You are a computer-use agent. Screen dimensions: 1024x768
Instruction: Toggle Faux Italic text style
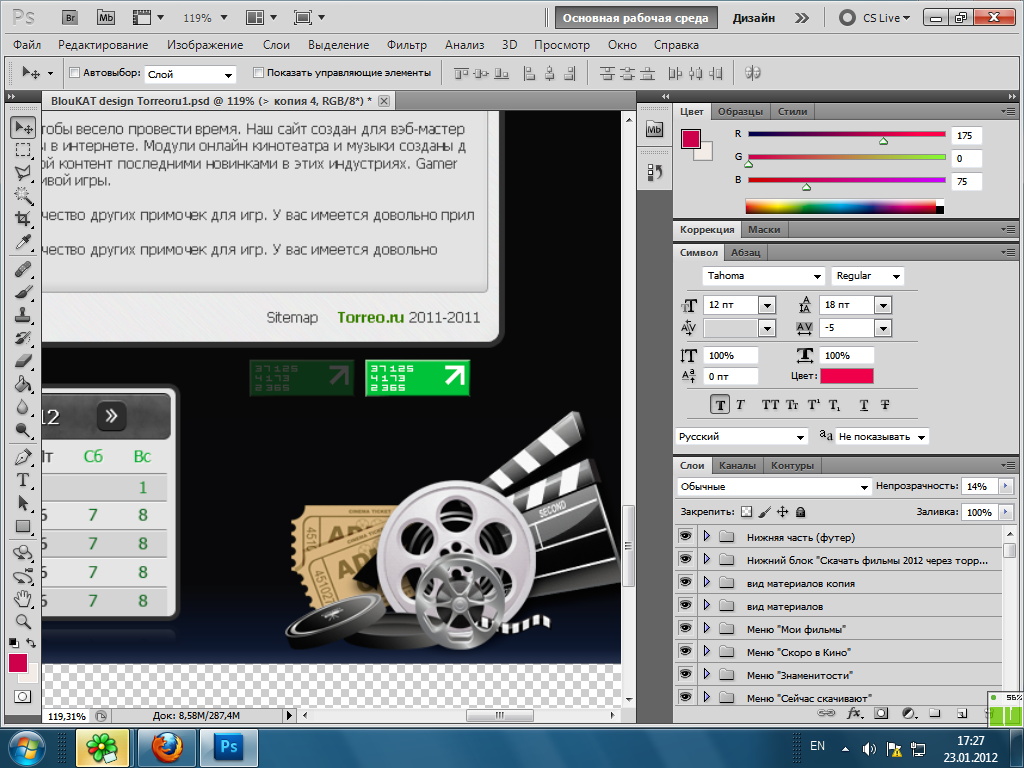pos(740,405)
